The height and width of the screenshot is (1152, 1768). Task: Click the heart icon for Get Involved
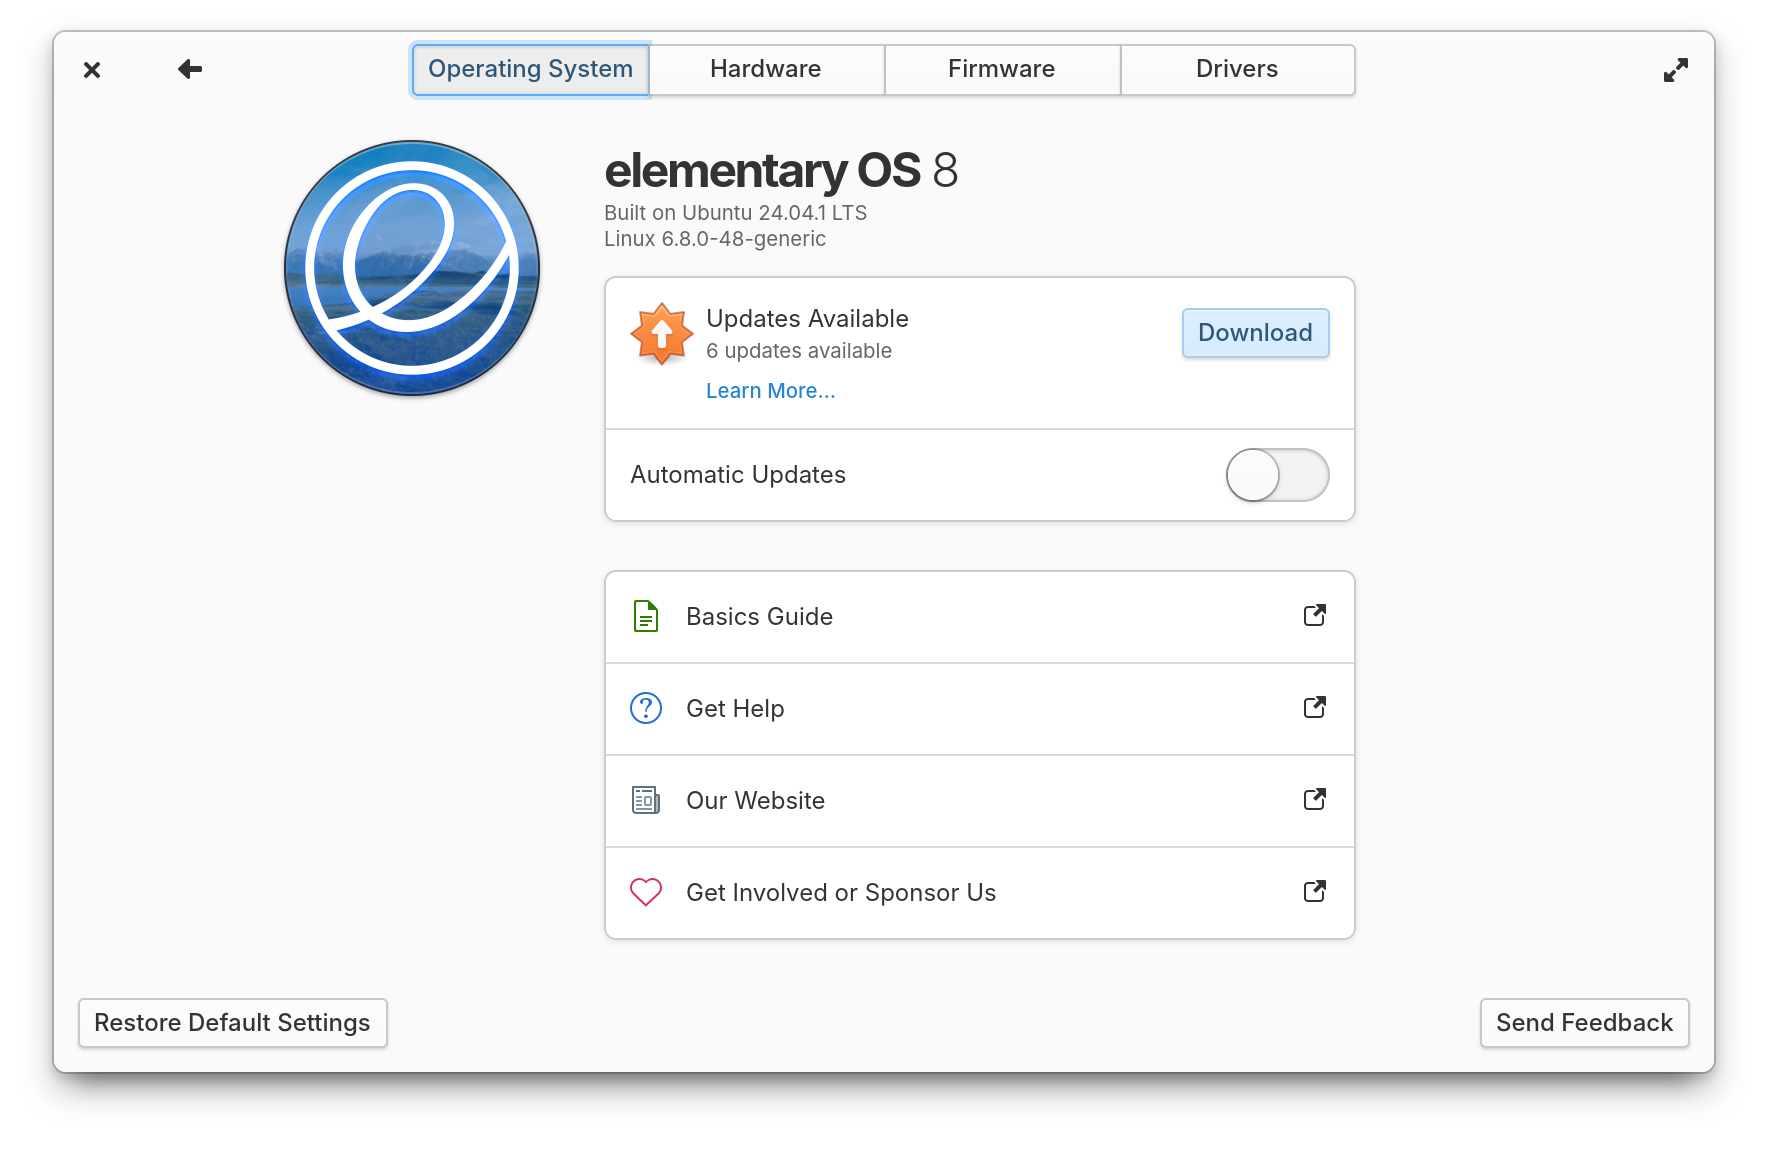pyautogui.click(x=646, y=892)
